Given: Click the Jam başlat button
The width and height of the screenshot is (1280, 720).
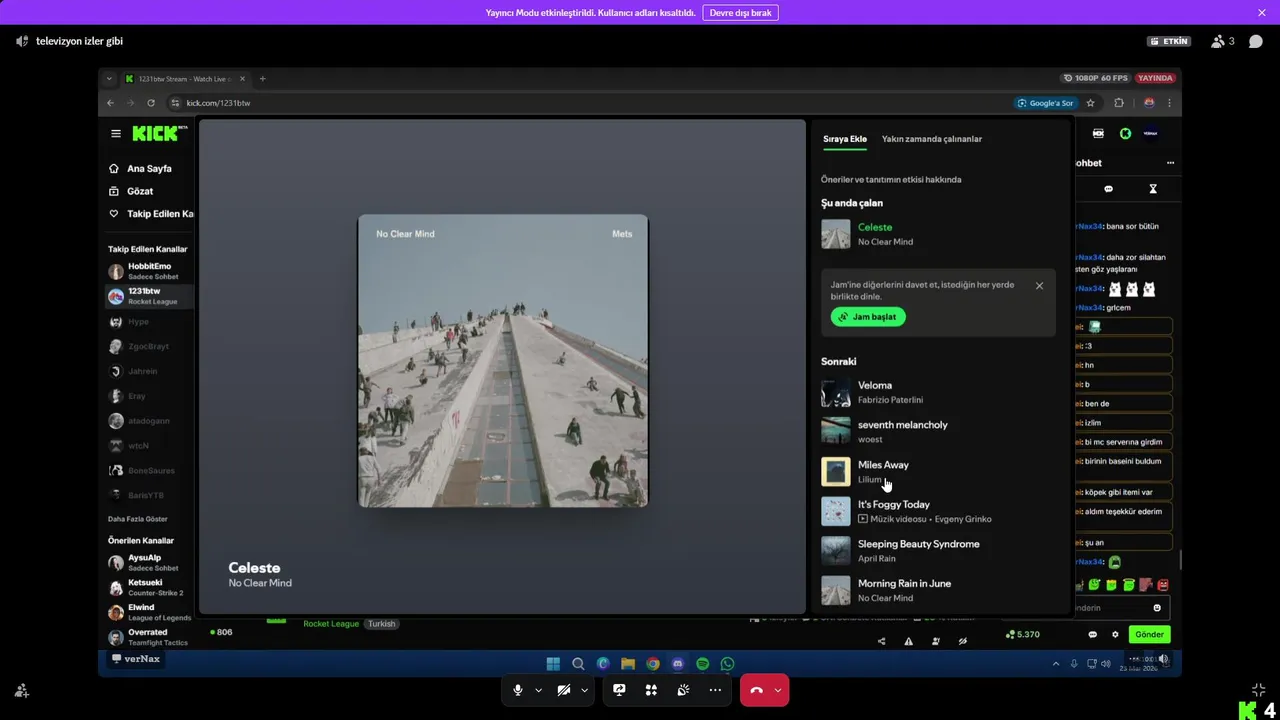Looking at the screenshot, I should (868, 317).
